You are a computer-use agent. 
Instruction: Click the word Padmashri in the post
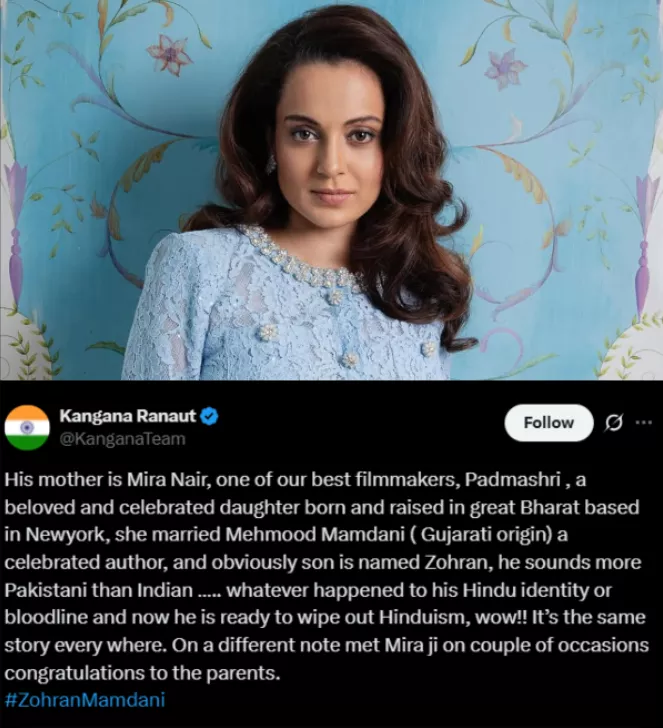(513, 480)
